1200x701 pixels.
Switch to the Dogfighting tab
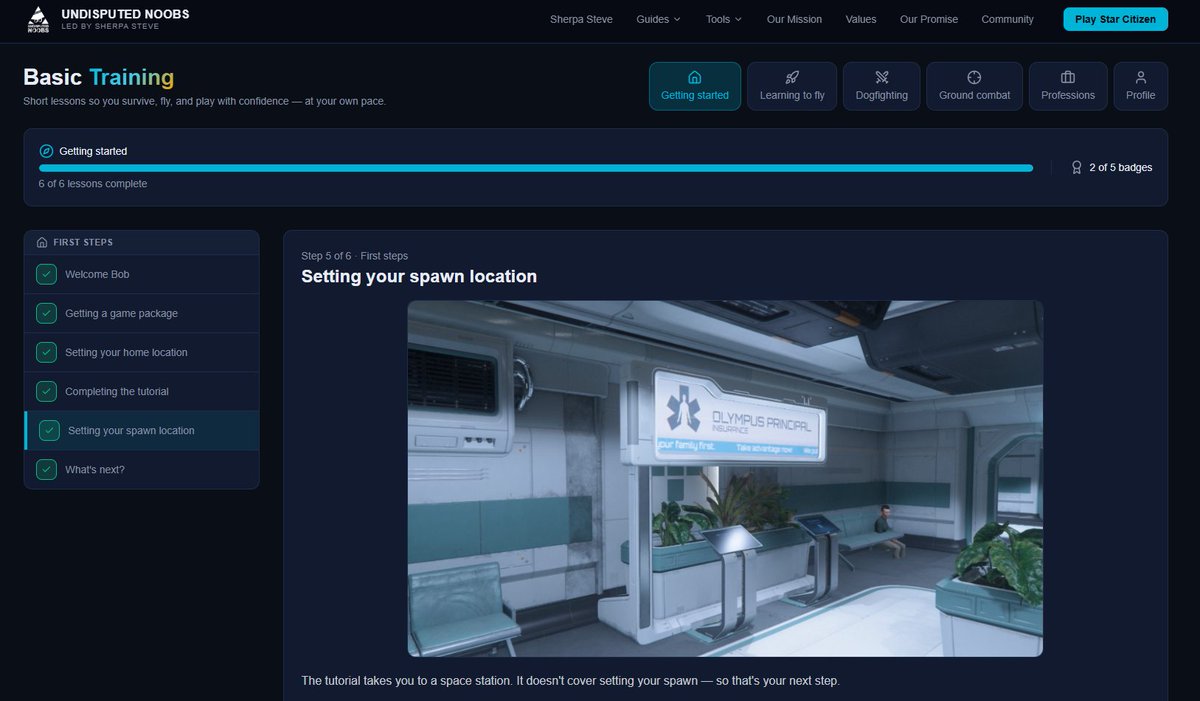(881, 86)
